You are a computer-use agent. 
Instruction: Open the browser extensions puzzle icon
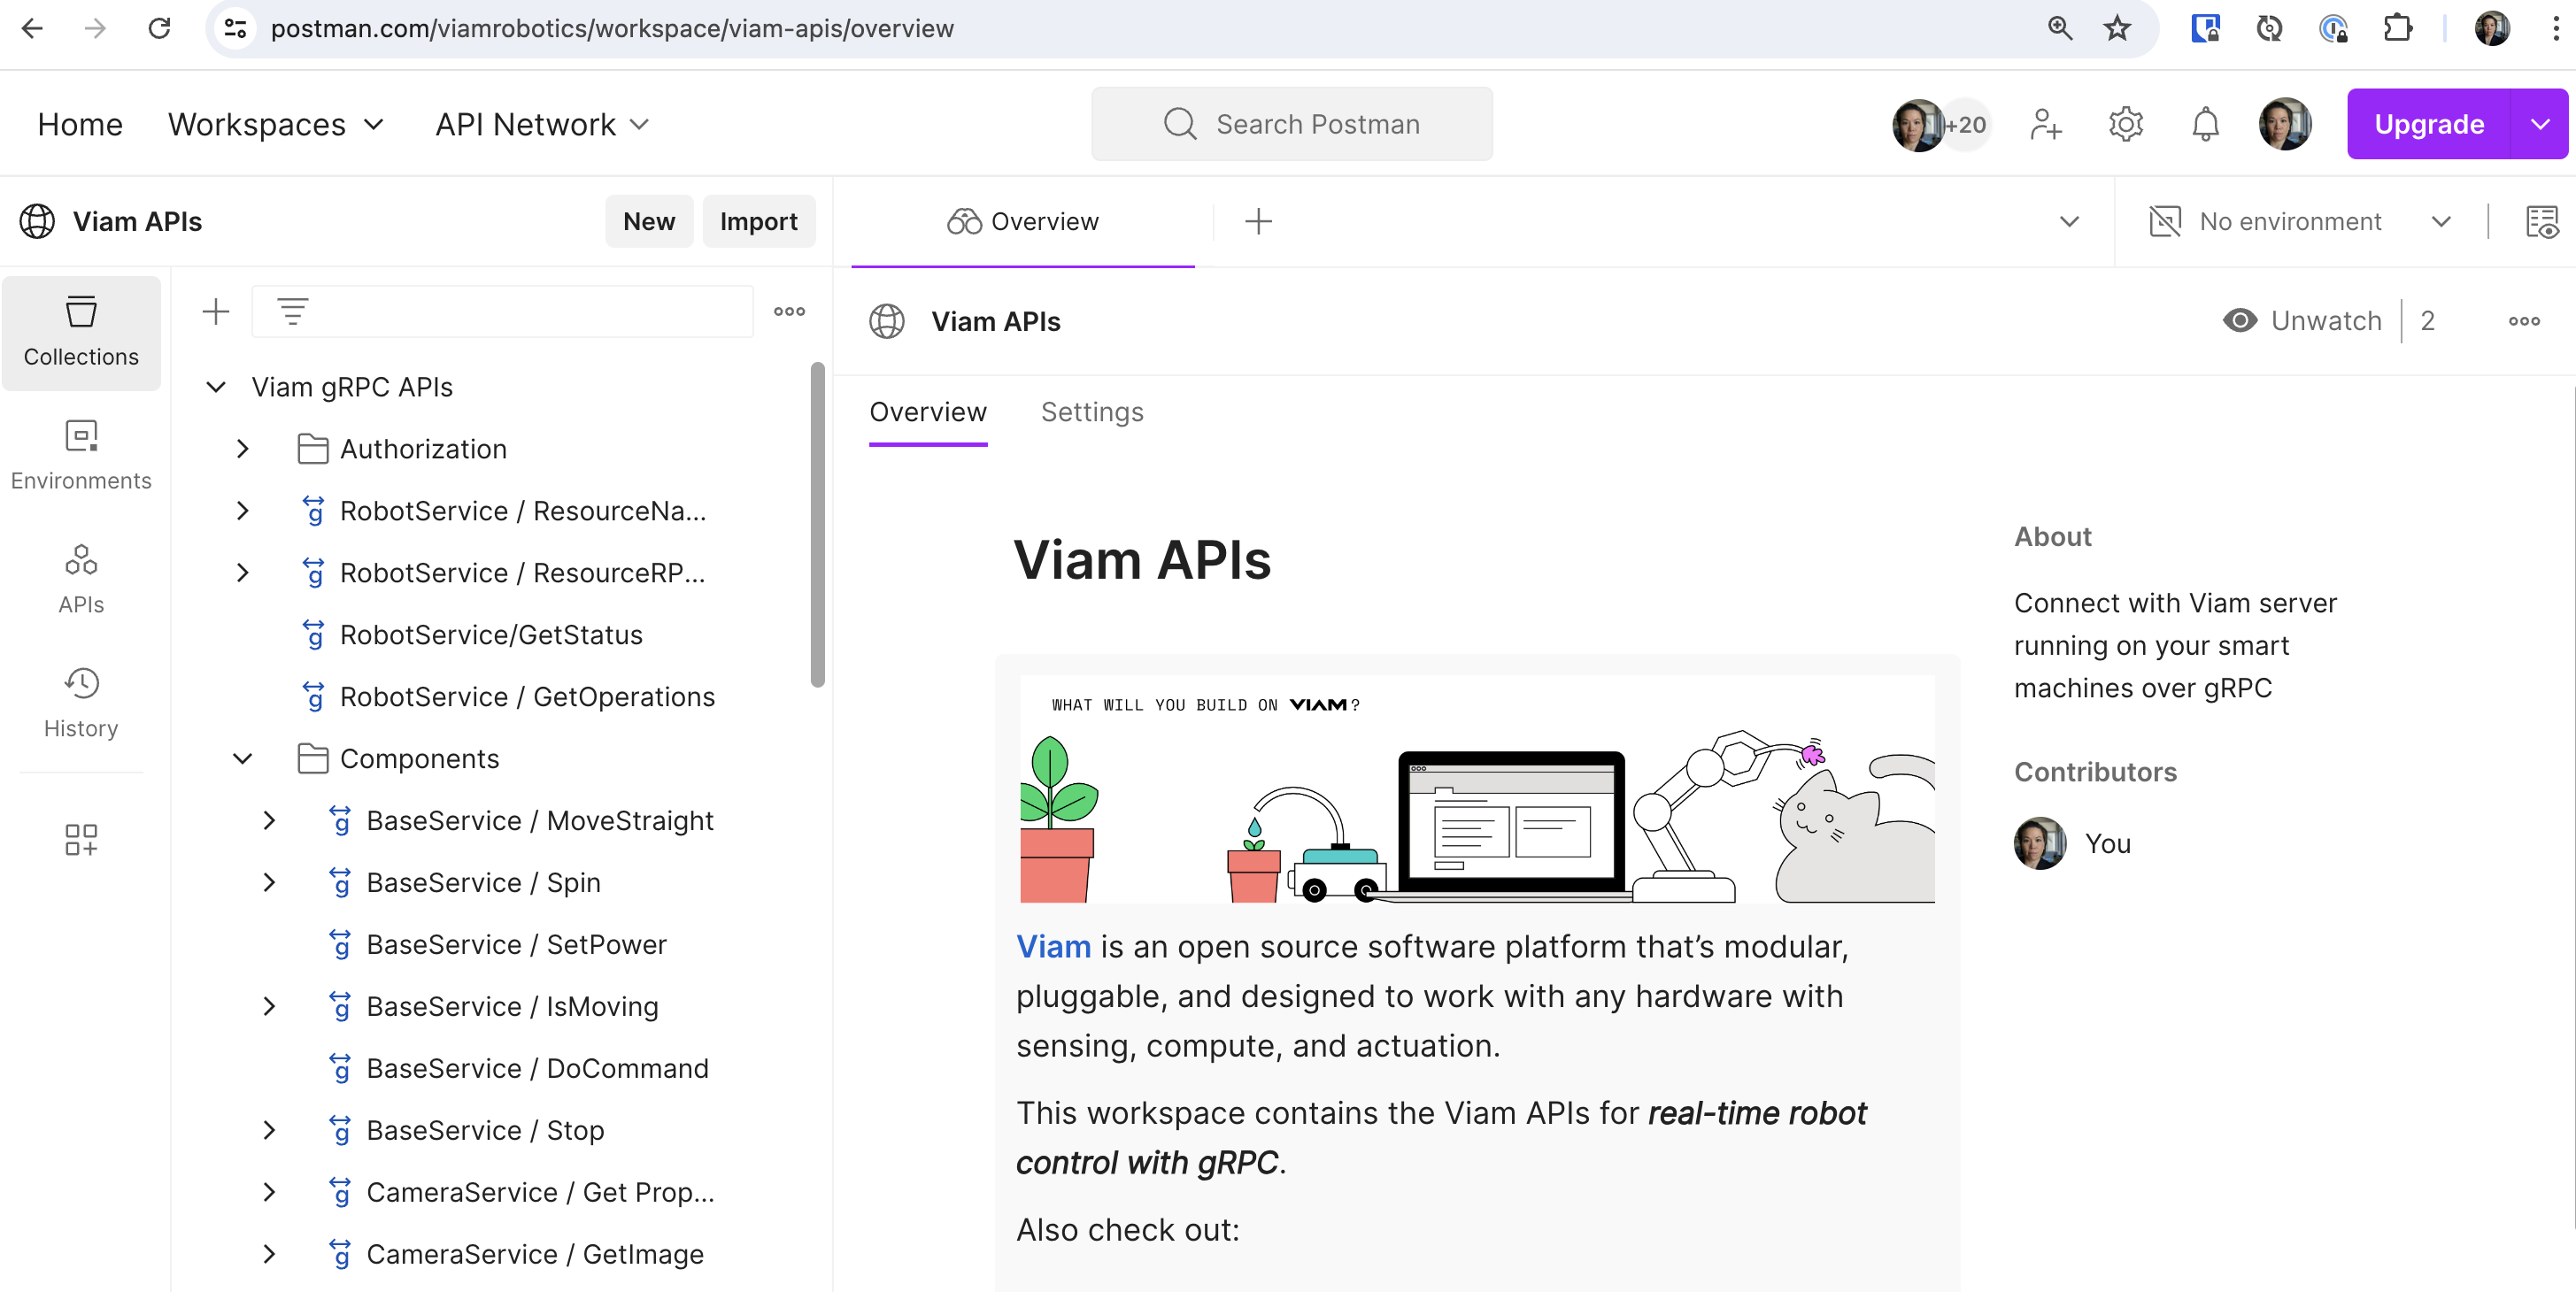(x=2398, y=28)
